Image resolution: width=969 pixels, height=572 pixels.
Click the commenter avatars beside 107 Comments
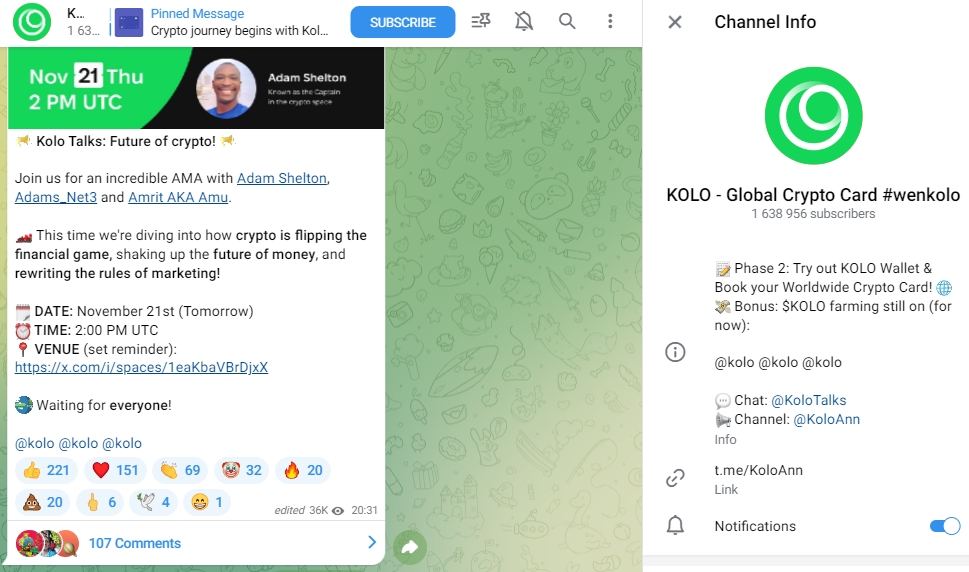tap(48, 544)
